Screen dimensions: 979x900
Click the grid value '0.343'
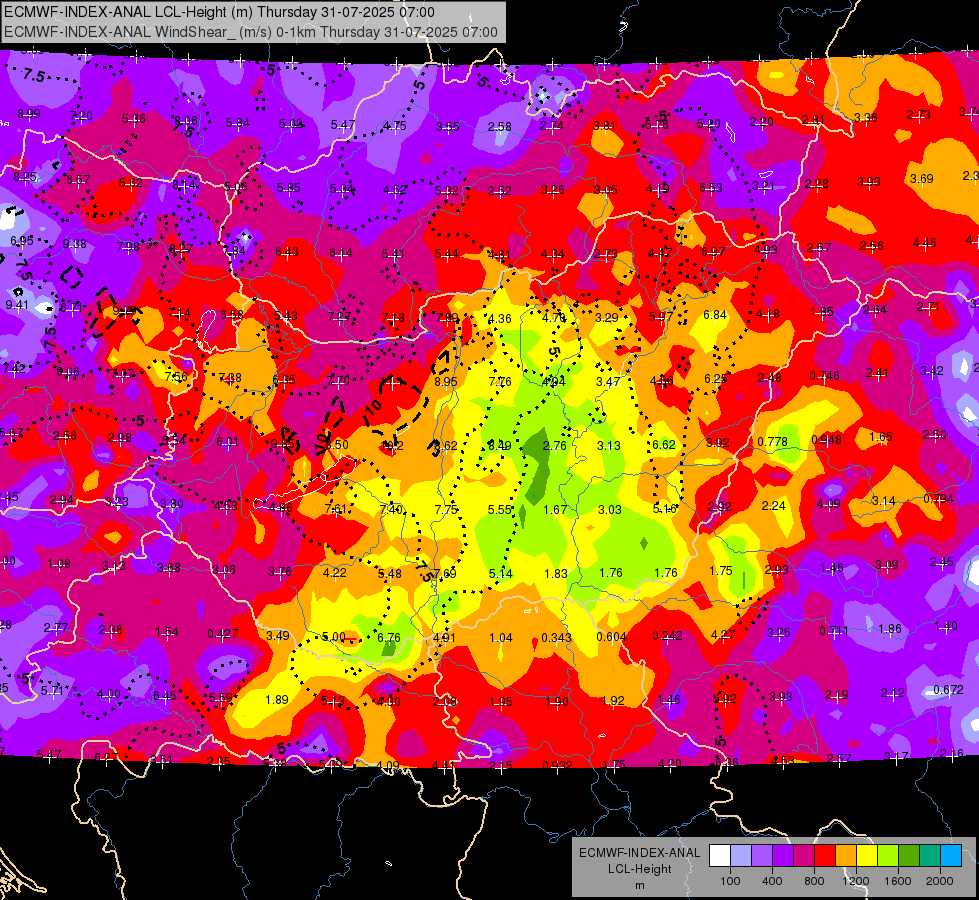[x=556, y=637]
